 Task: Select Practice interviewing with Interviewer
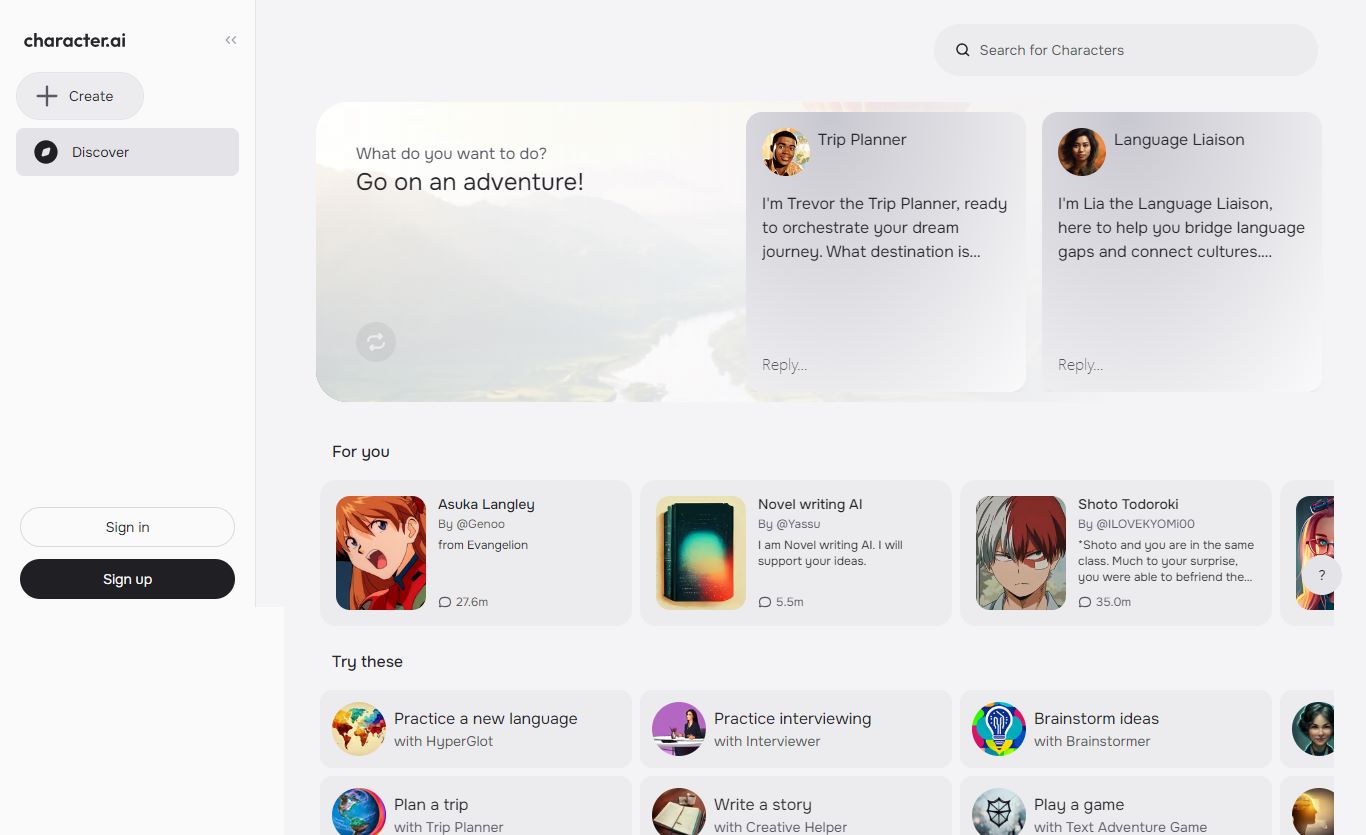point(796,729)
